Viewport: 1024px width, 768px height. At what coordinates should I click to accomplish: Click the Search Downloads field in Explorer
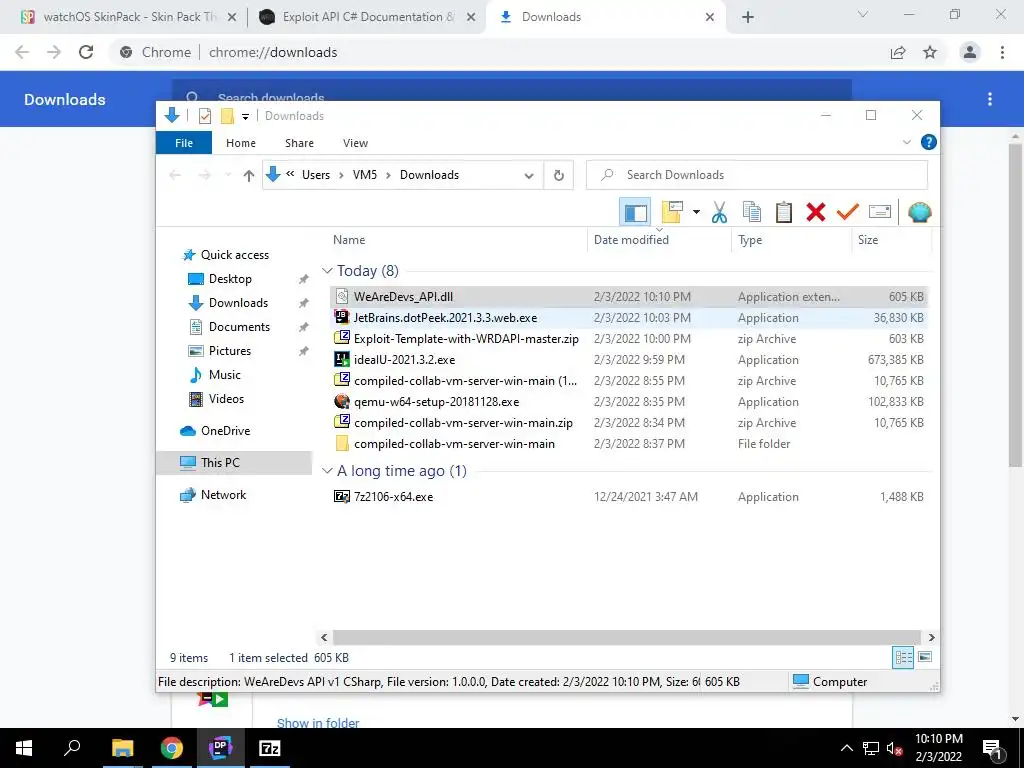pos(756,175)
